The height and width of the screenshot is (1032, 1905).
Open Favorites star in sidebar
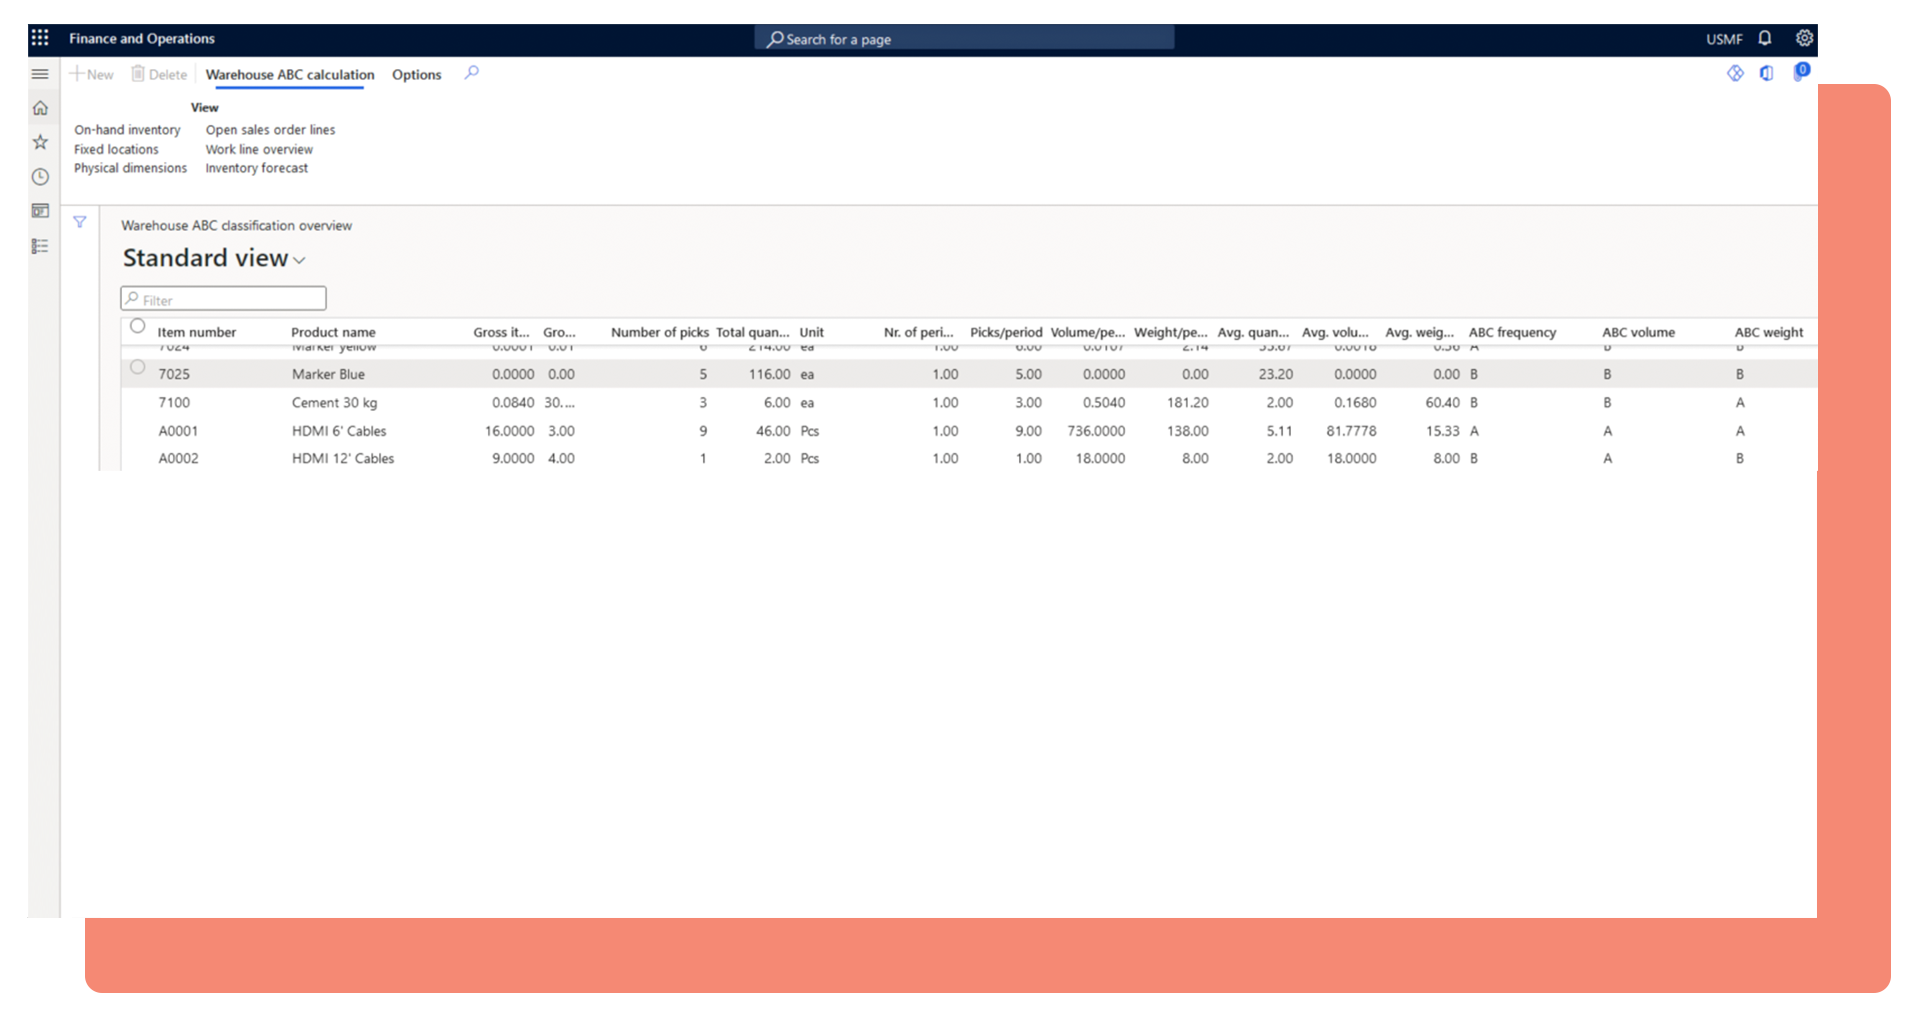pos(40,142)
